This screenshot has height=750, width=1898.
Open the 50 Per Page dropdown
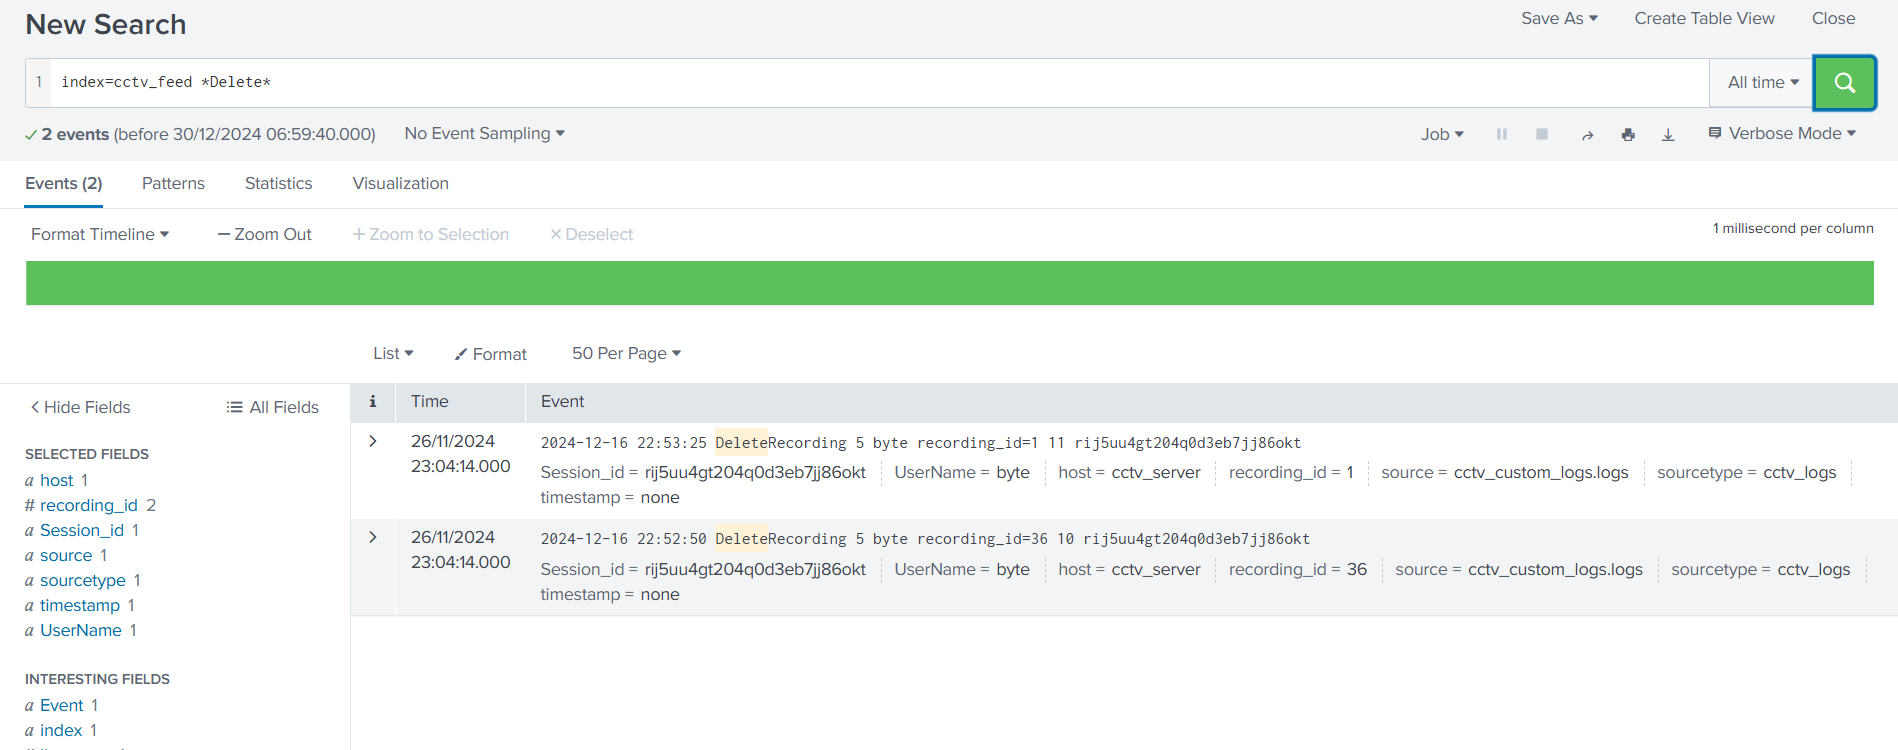pyautogui.click(x=626, y=353)
